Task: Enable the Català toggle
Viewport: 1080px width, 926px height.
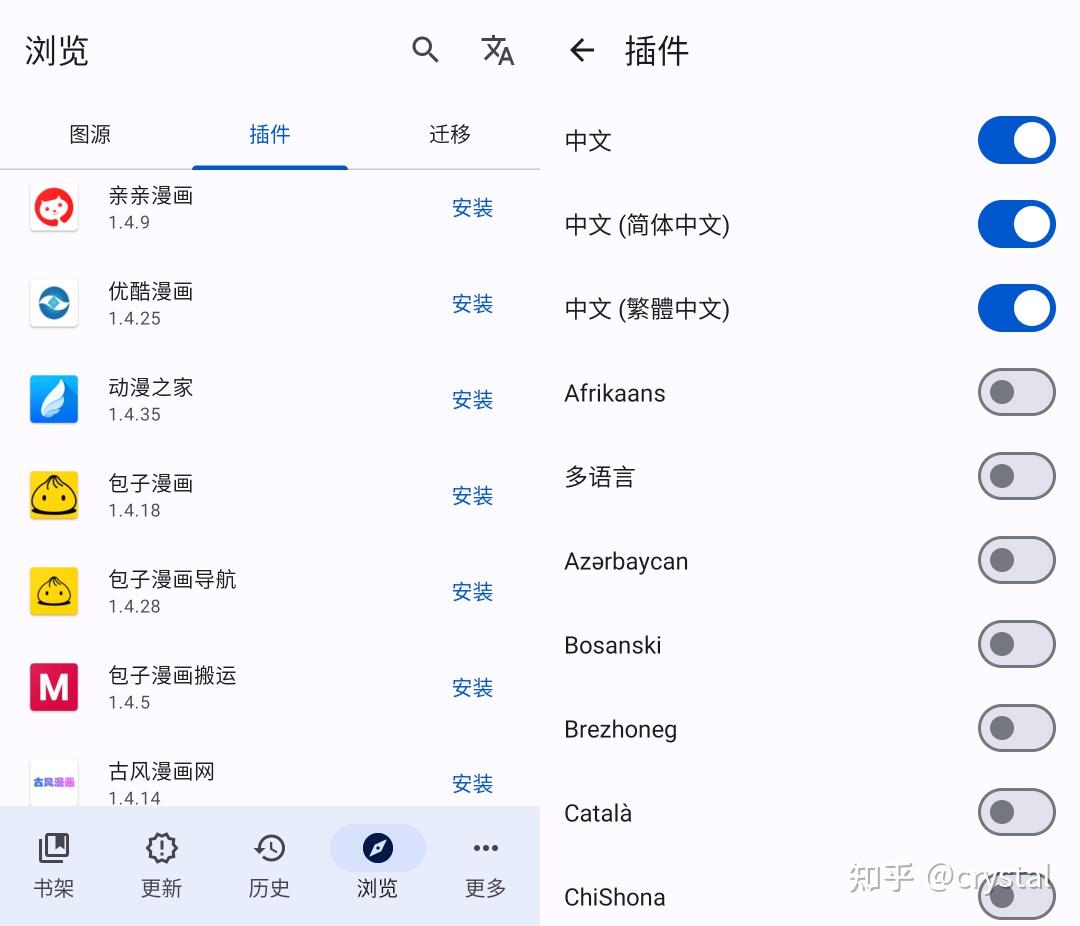Action: click(1017, 812)
